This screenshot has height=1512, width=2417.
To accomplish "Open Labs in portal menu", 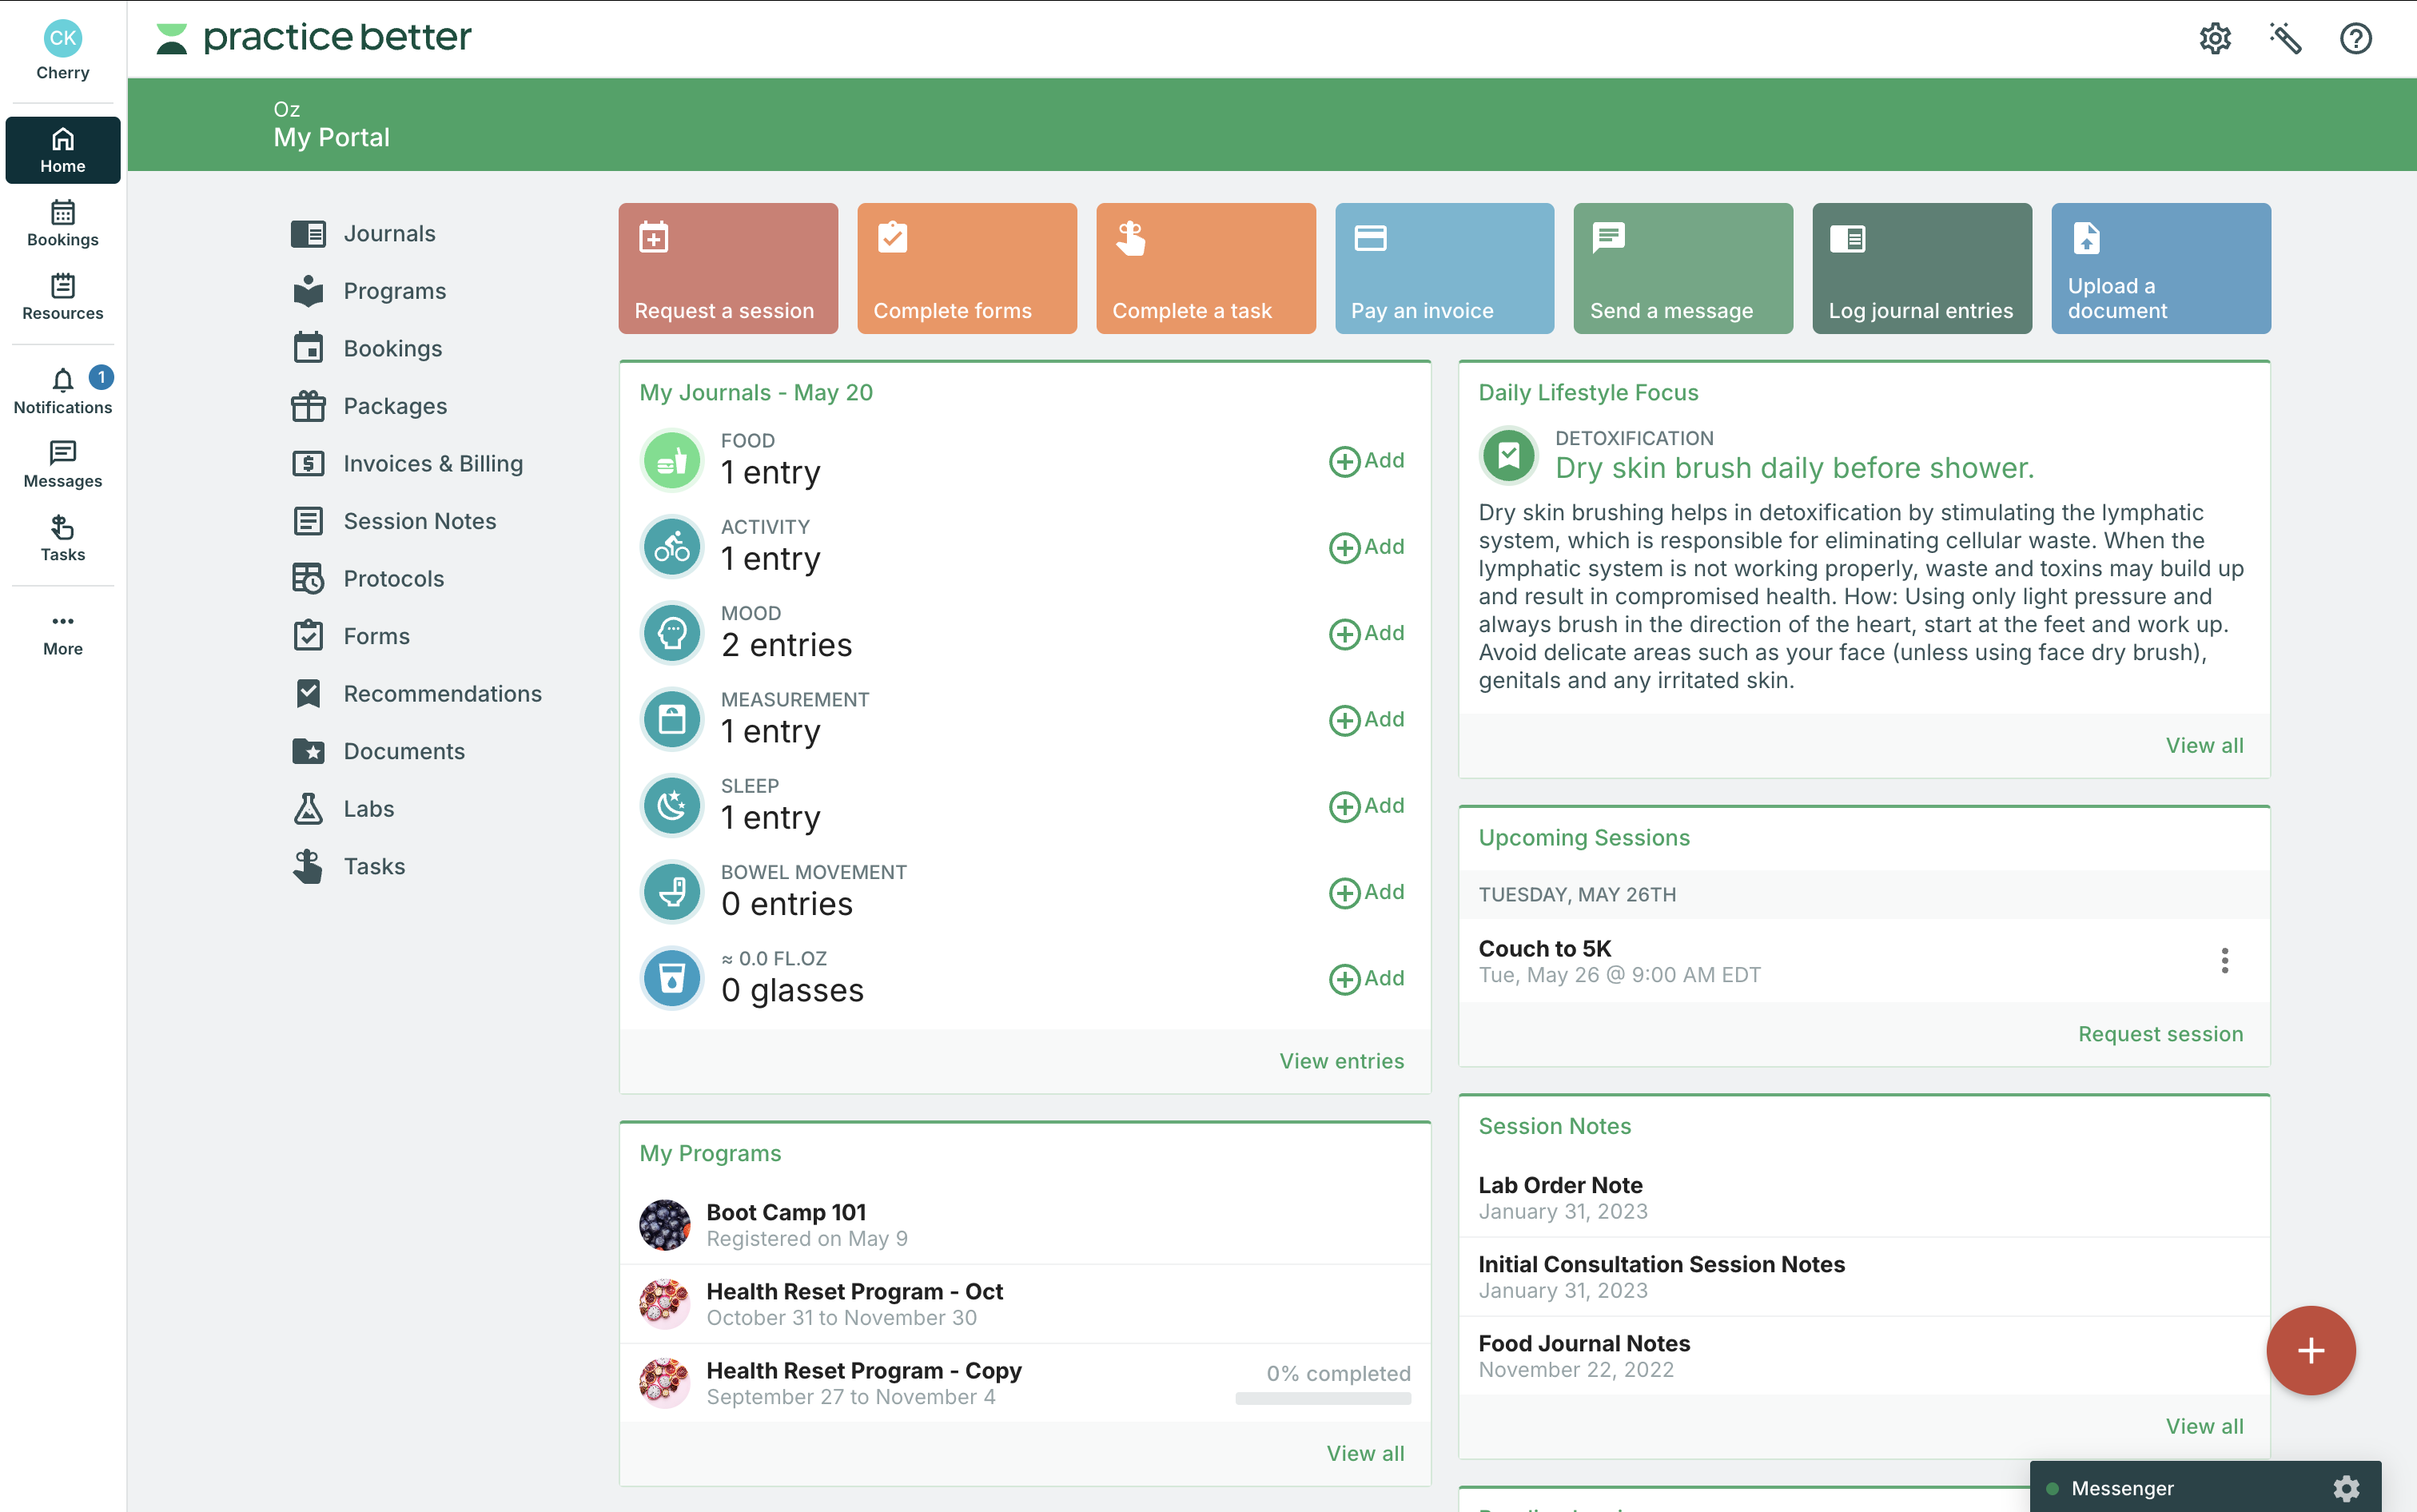I will click(343, 809).
